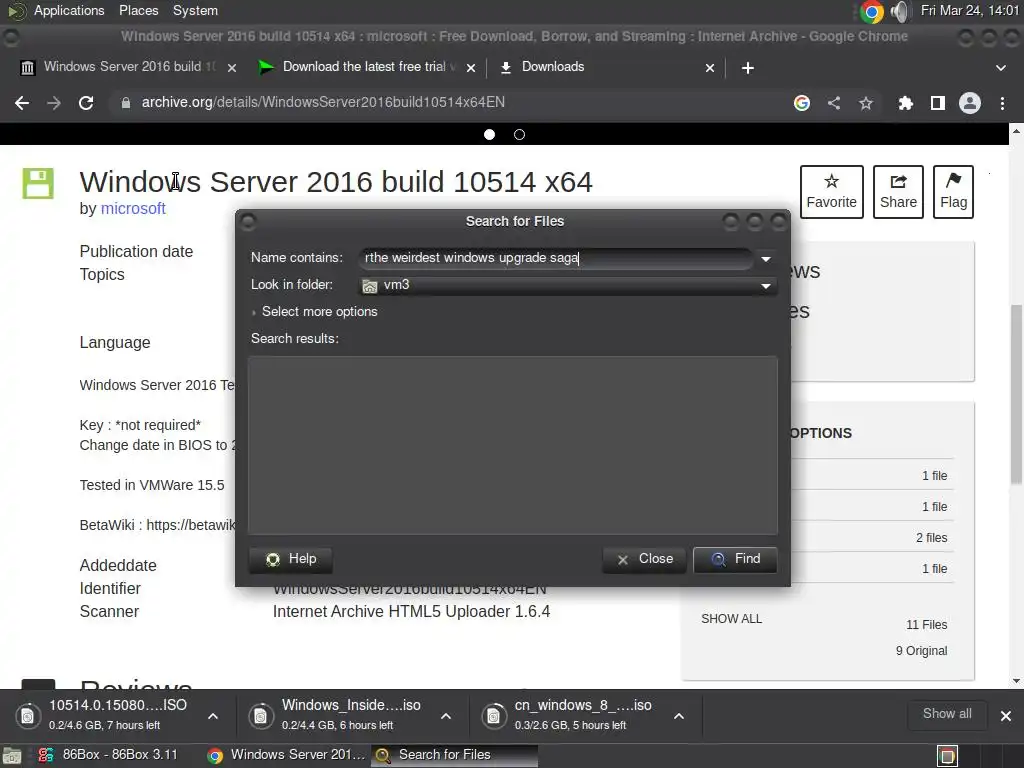1024x768 pixels.
Task: Click the cn_windows_8 iso download item
Action: 571,715
